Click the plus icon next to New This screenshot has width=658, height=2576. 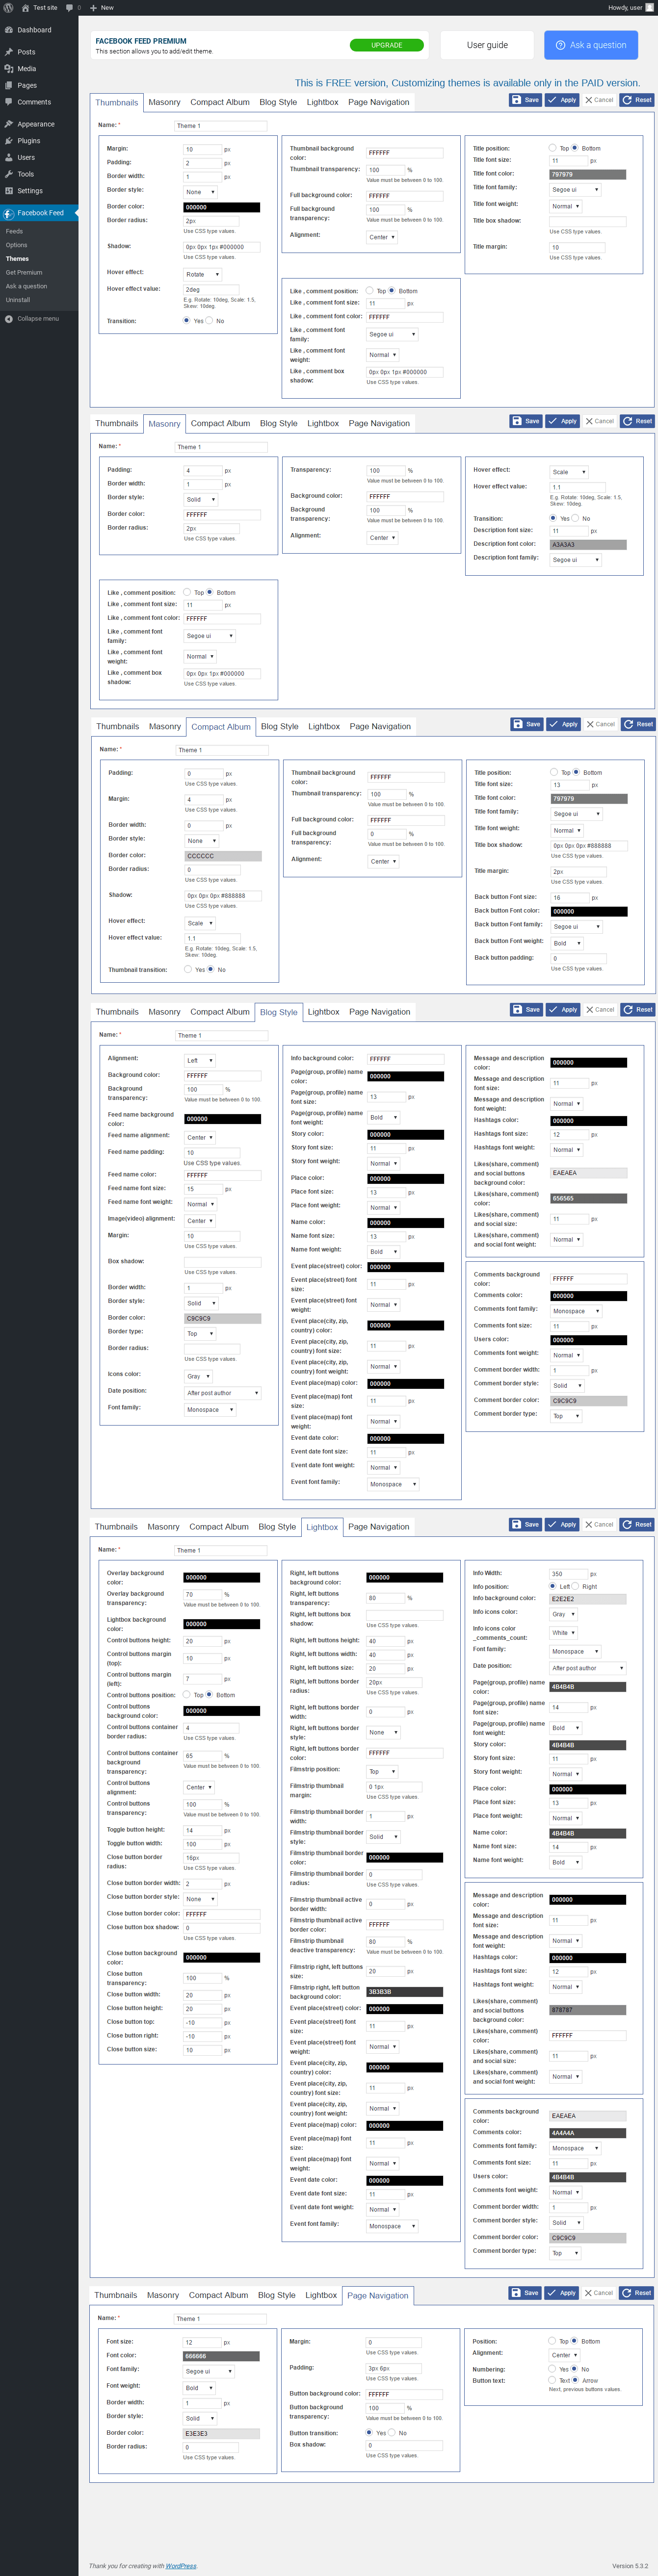93,7
